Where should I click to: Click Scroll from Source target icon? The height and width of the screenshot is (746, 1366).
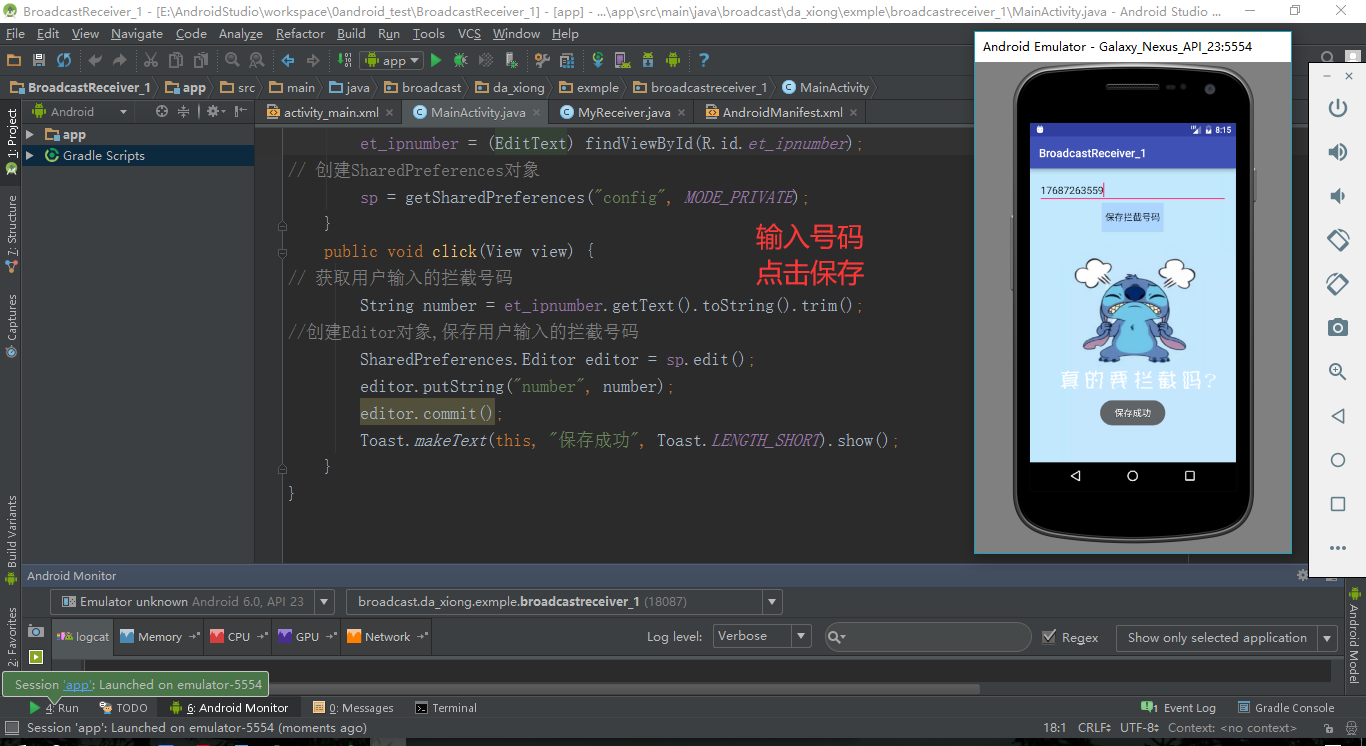point(162,112)
